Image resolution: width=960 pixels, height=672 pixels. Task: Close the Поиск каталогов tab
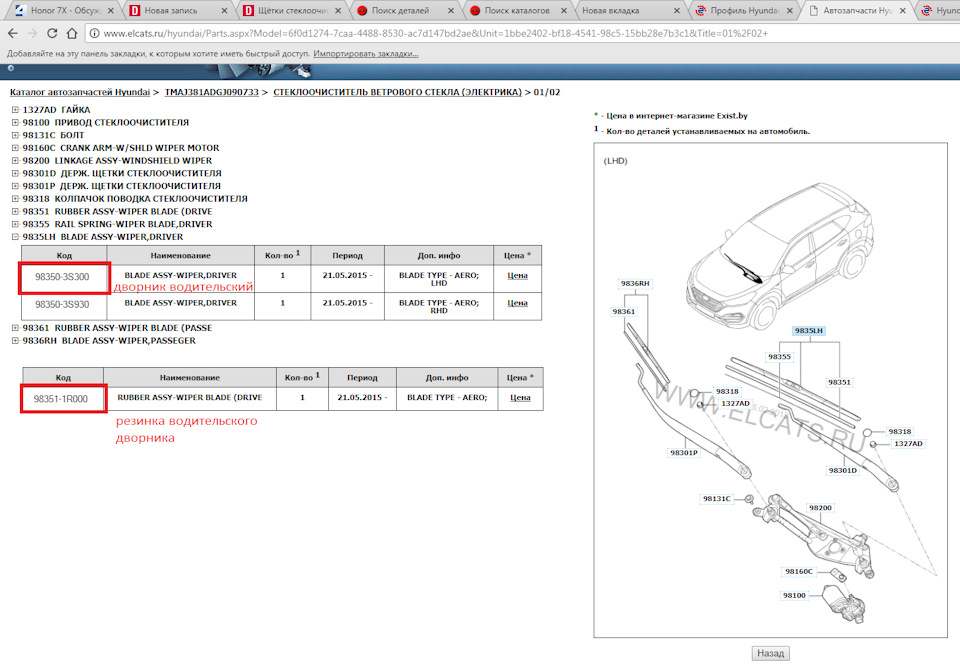point(564,10)
